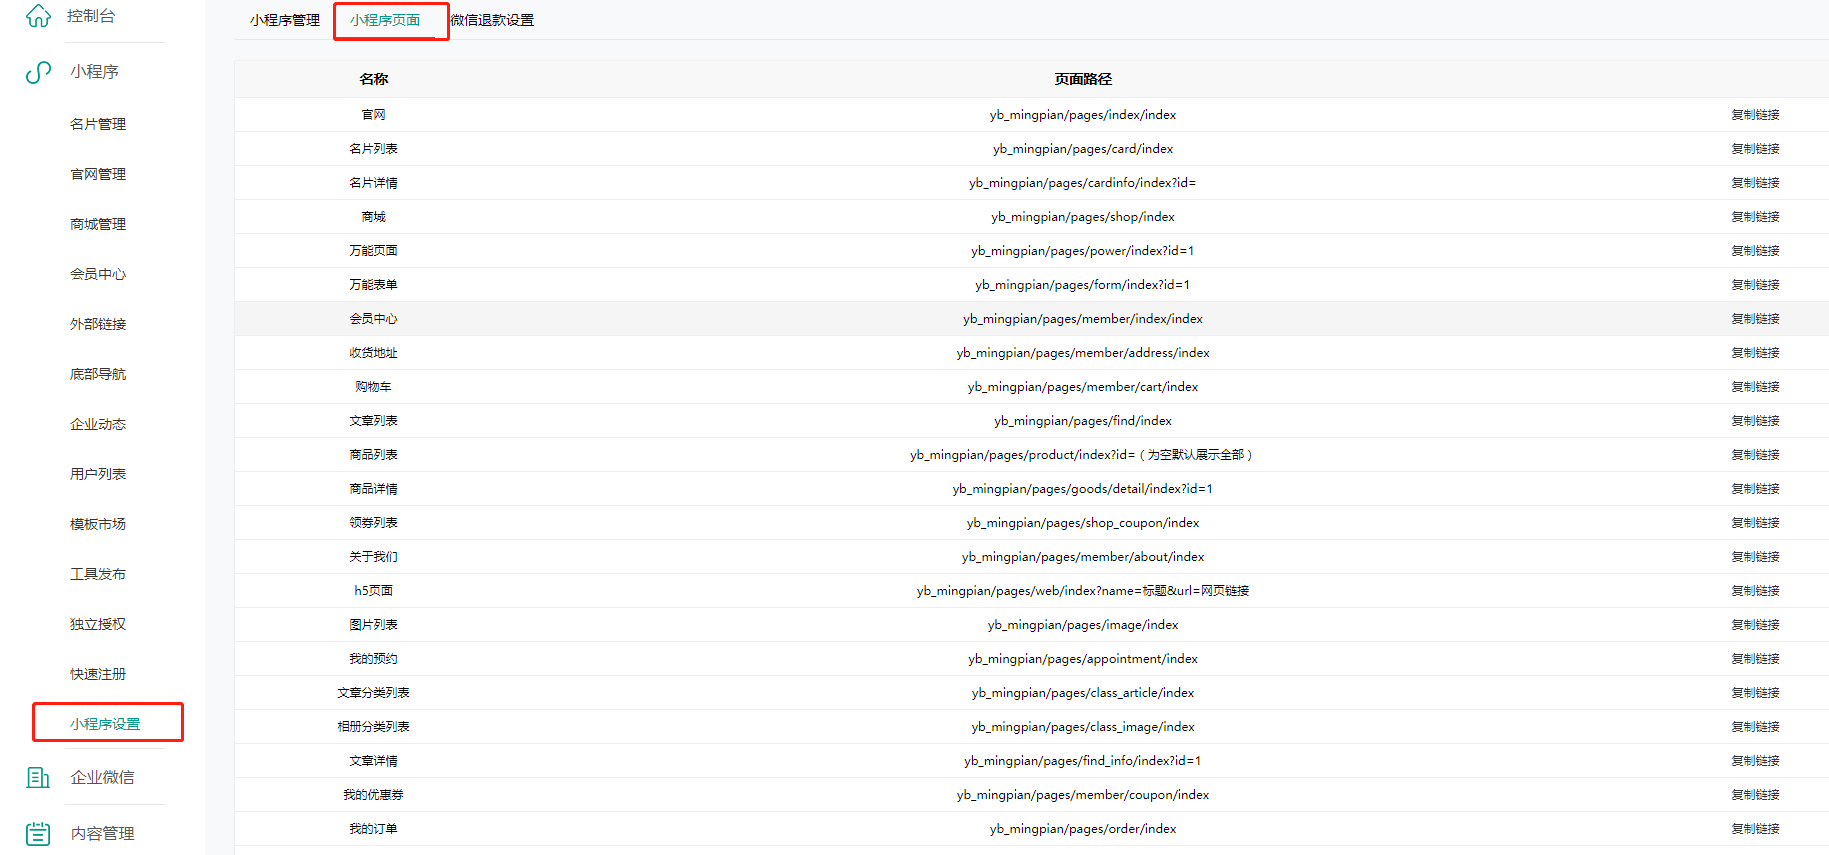Open 小程序设置 sidebar entry

click(x=105, y=724)
